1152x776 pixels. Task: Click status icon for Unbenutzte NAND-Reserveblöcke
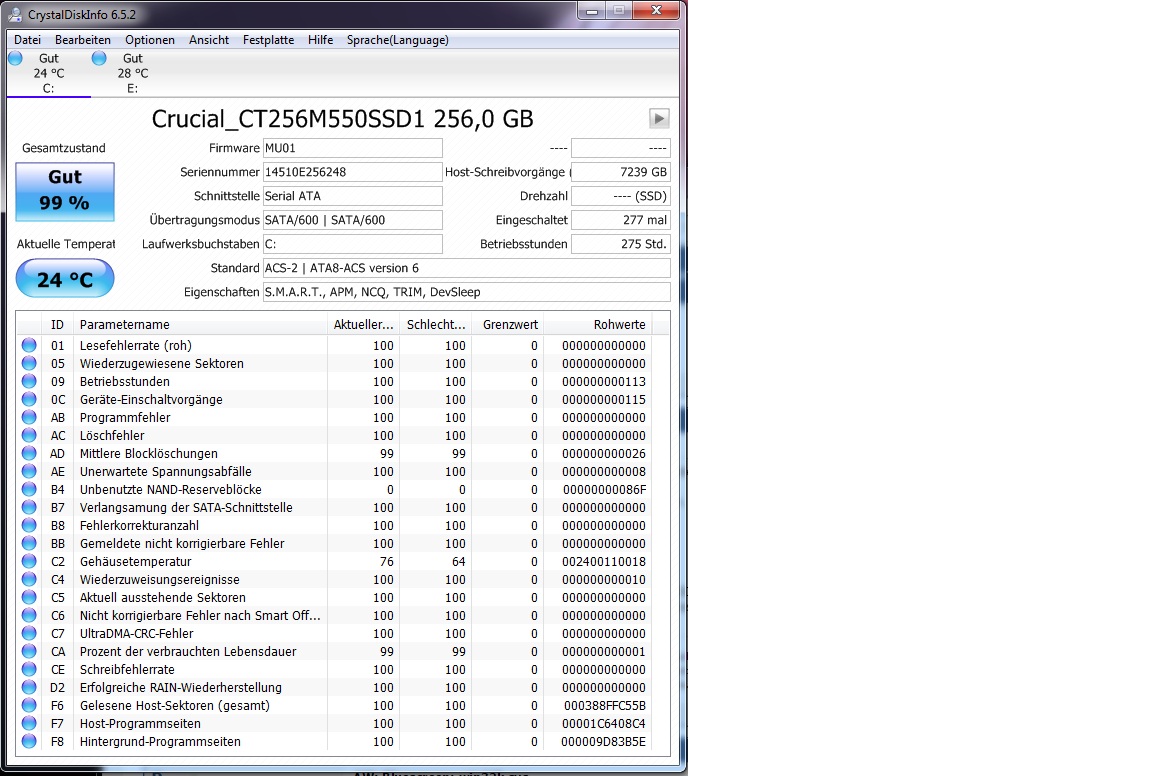tap(29, 489)
